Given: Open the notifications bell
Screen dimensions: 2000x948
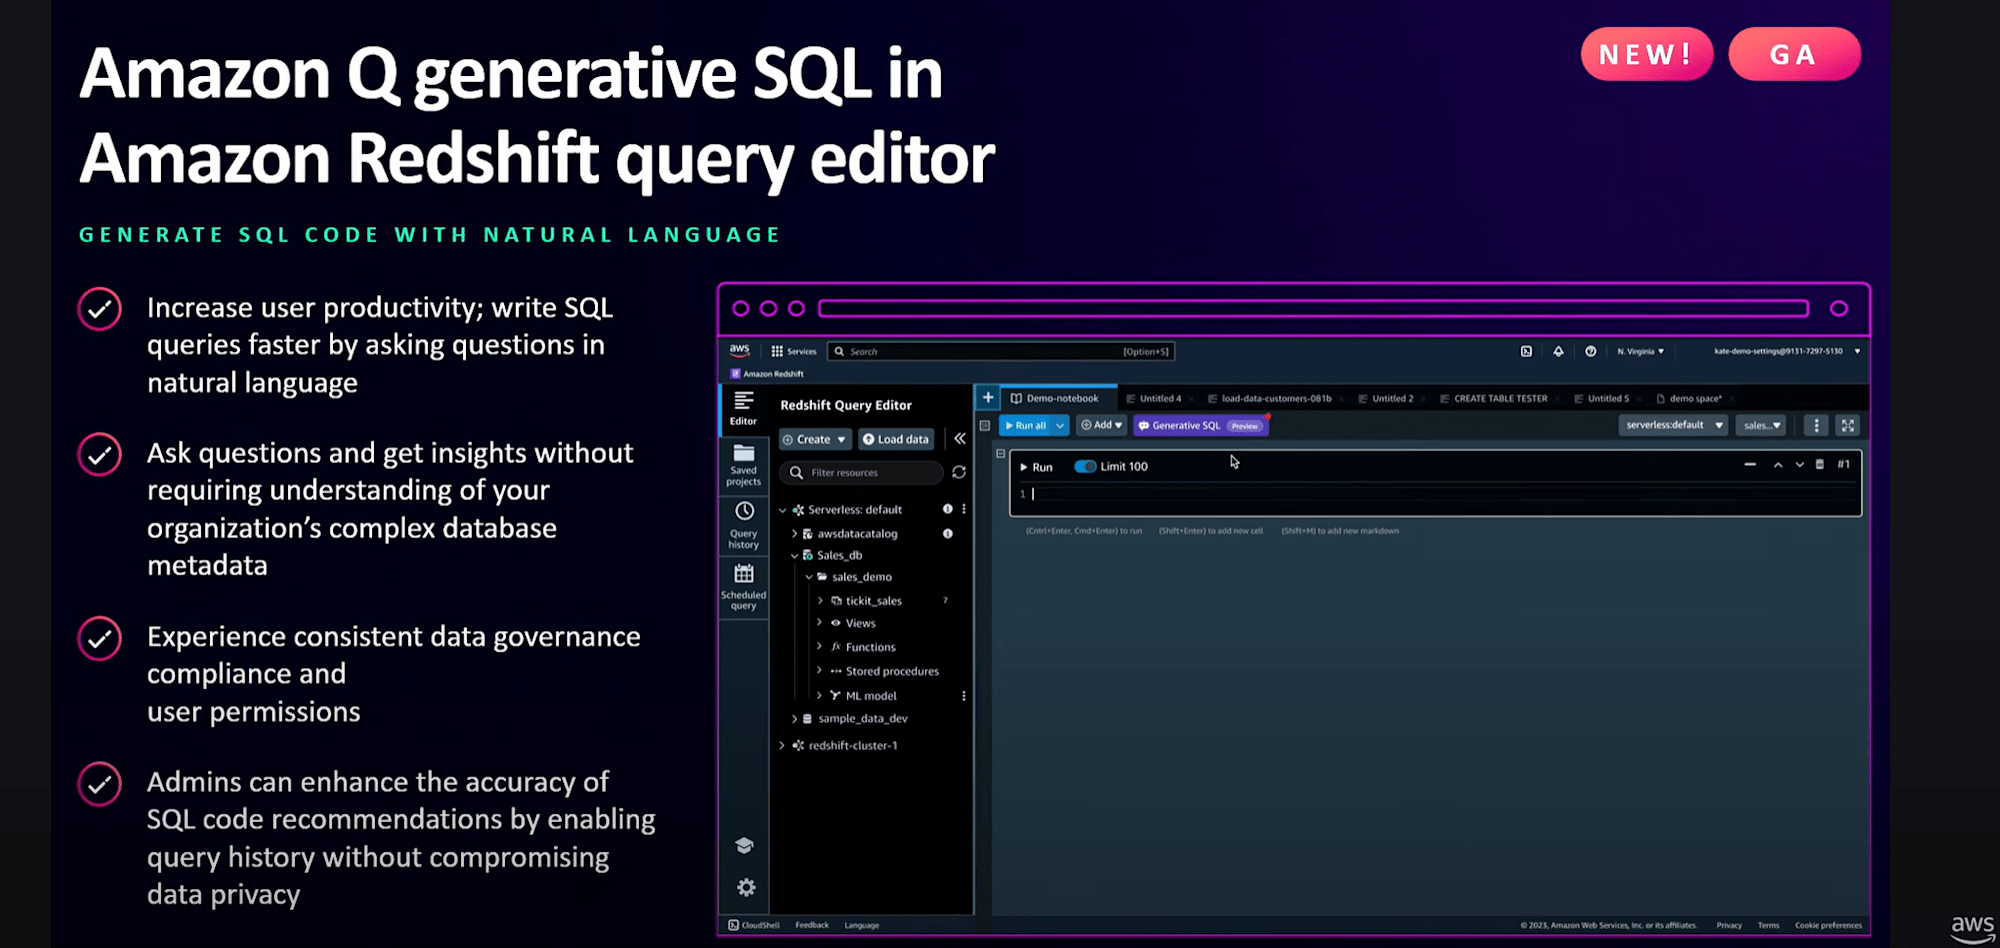Looking at the screenshot, I should click(x=1558, y=351).
